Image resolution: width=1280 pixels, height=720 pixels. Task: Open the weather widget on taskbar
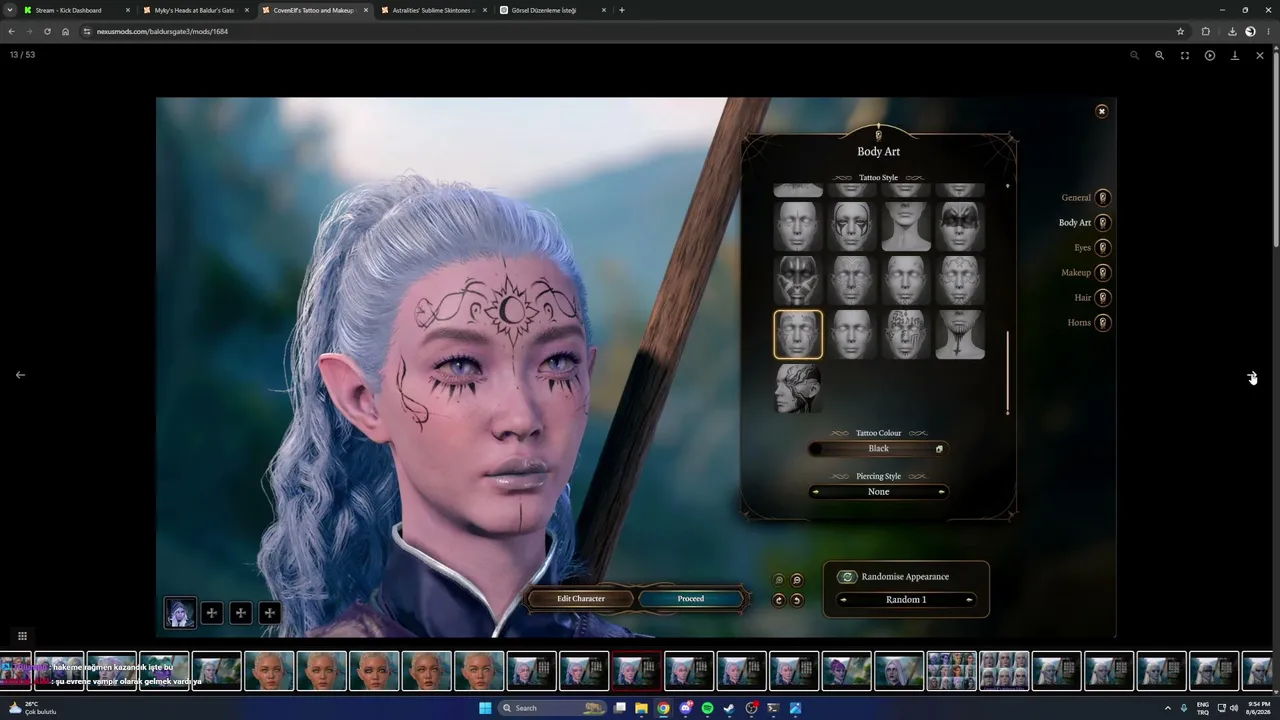pyautogui.click(x=33, y=708)
